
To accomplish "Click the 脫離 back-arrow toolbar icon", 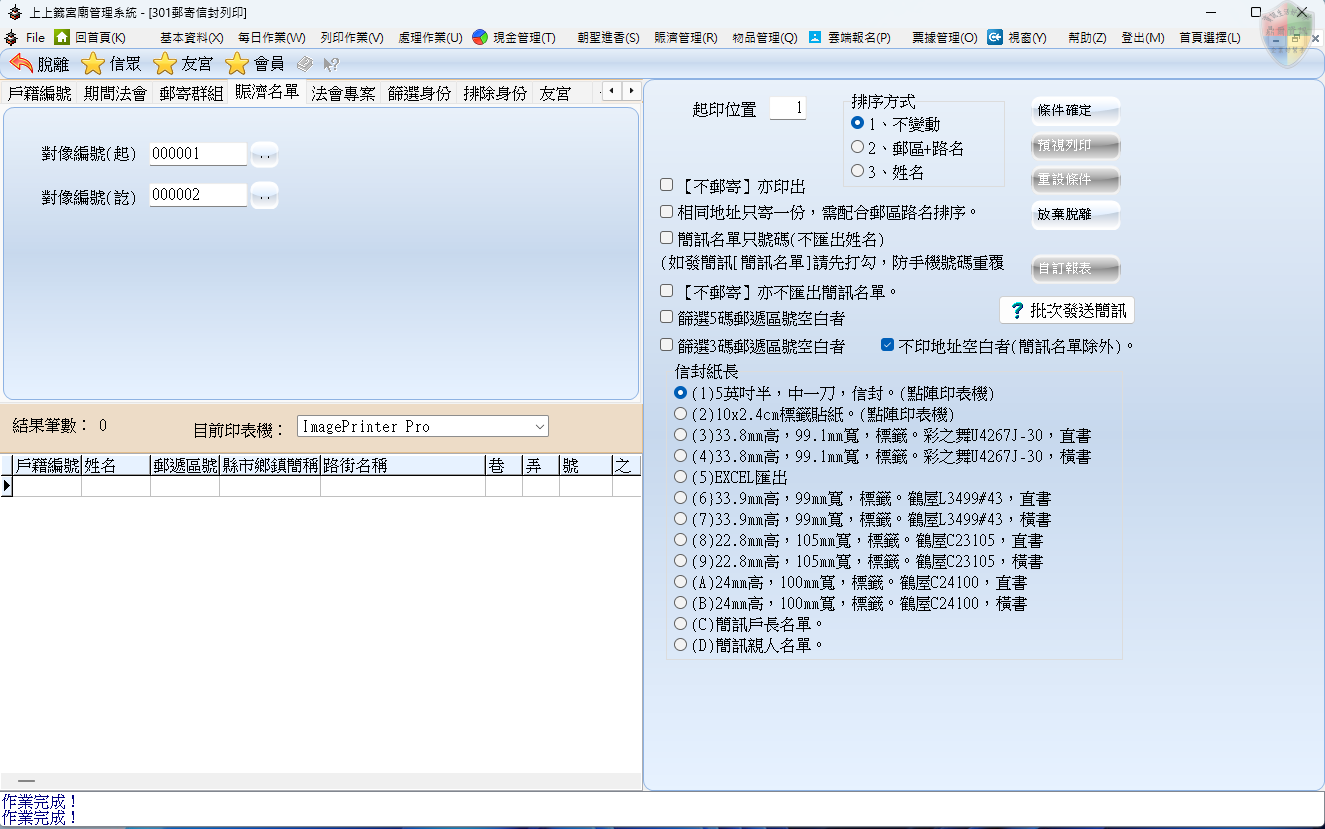I will (20, 64).
